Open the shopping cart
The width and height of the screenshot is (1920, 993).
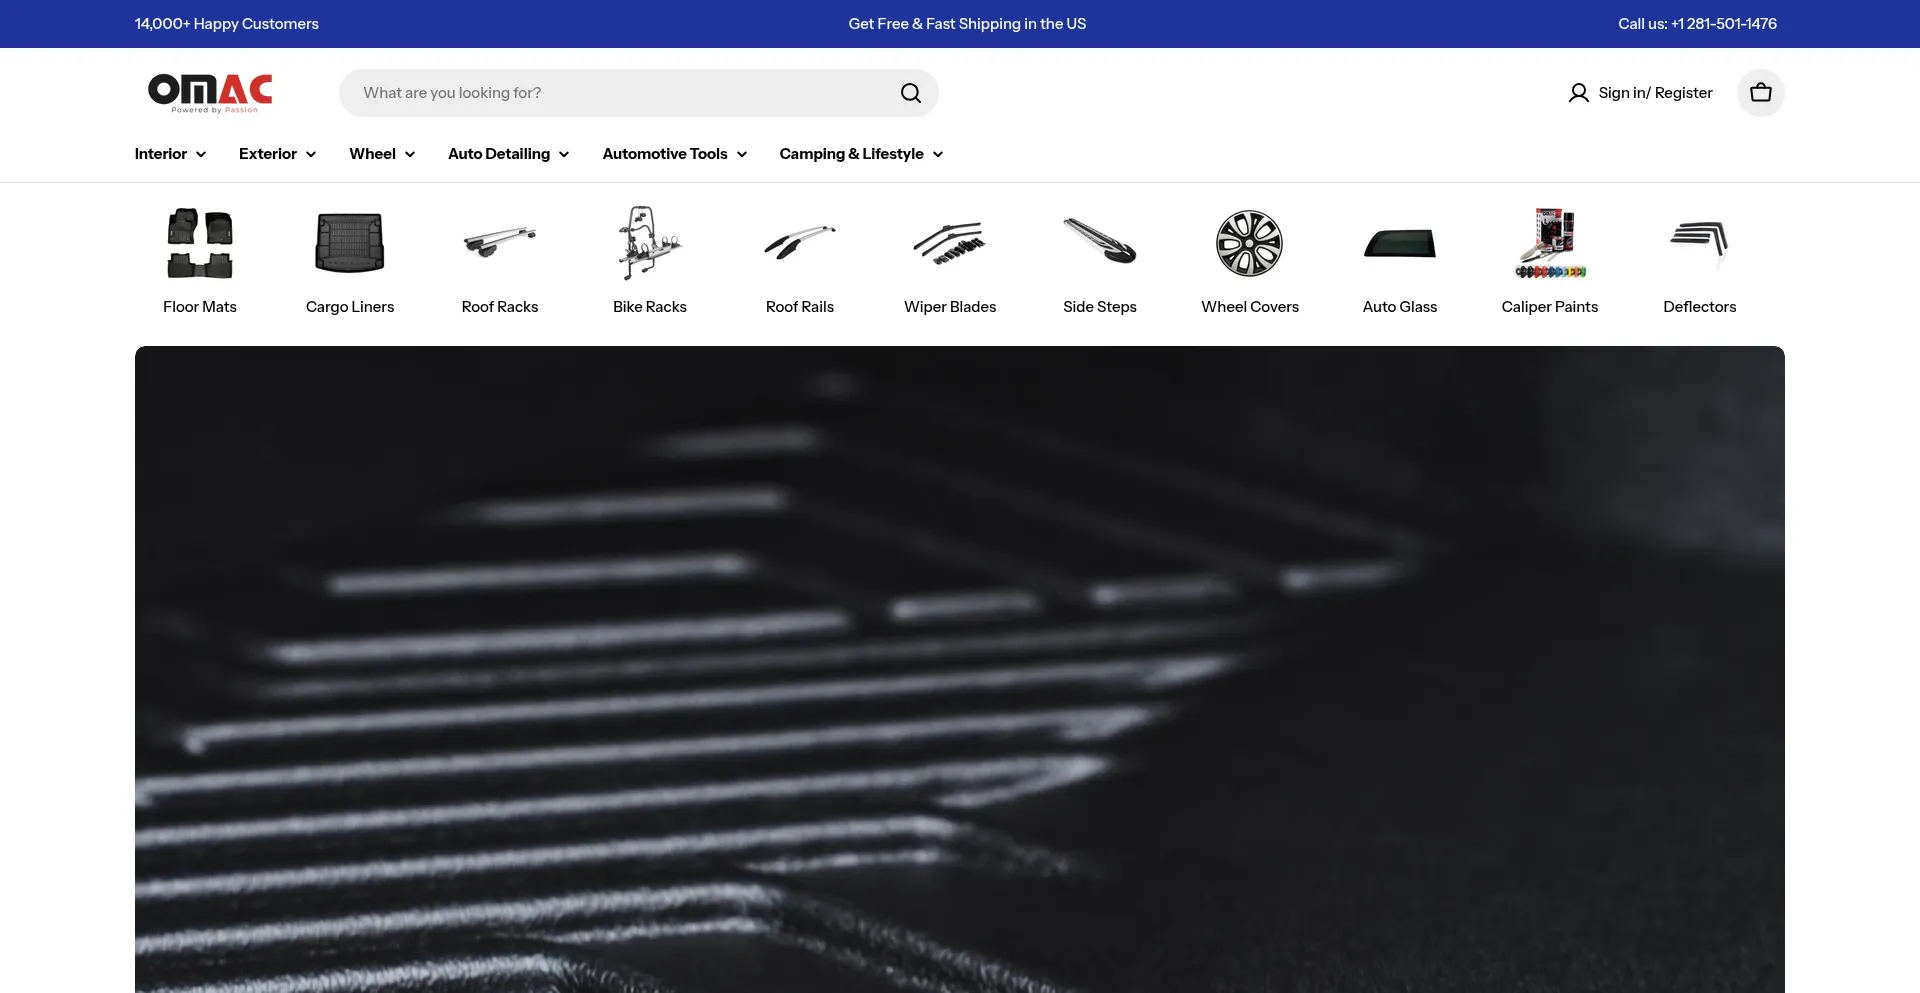click(x=1760, y=93)
